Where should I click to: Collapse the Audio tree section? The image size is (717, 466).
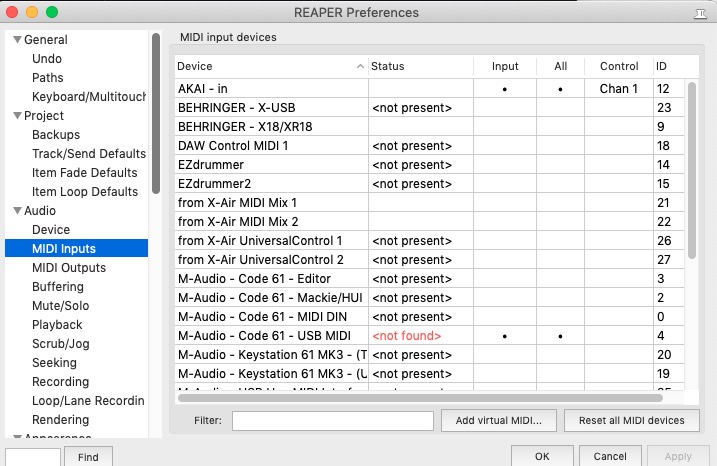14,211
